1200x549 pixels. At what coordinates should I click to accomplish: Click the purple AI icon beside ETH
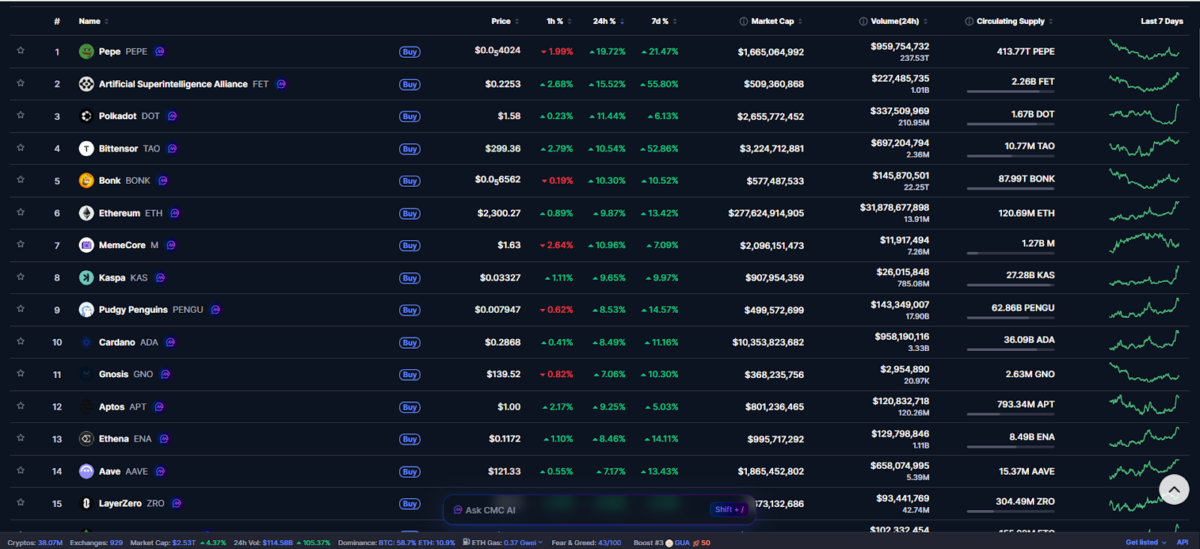coord(174,213)
